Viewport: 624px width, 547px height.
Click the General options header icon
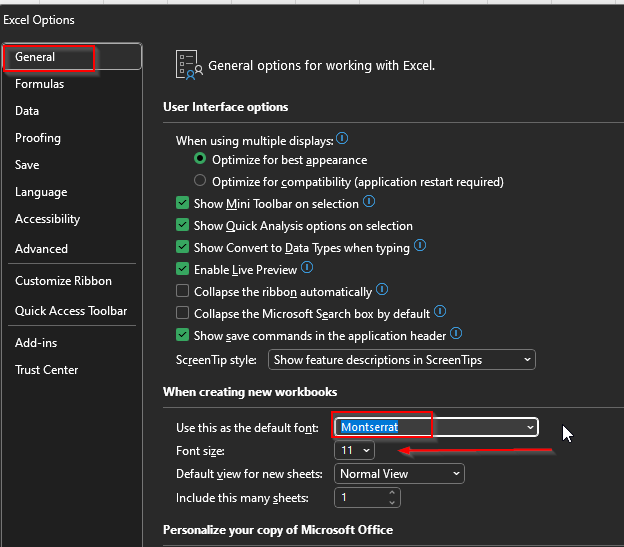tap(188, 65)
